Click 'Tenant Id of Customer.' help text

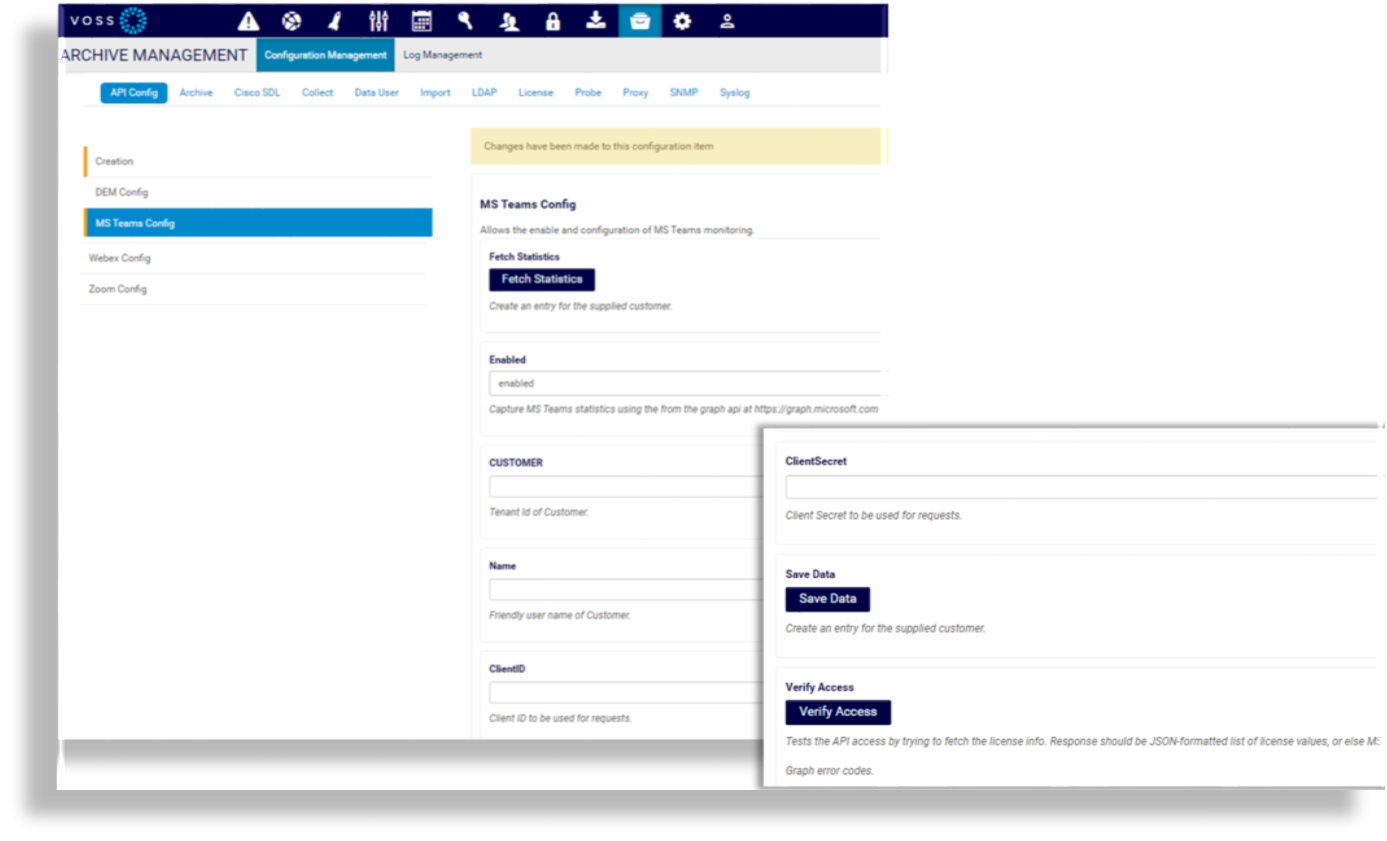pos(539,512)
